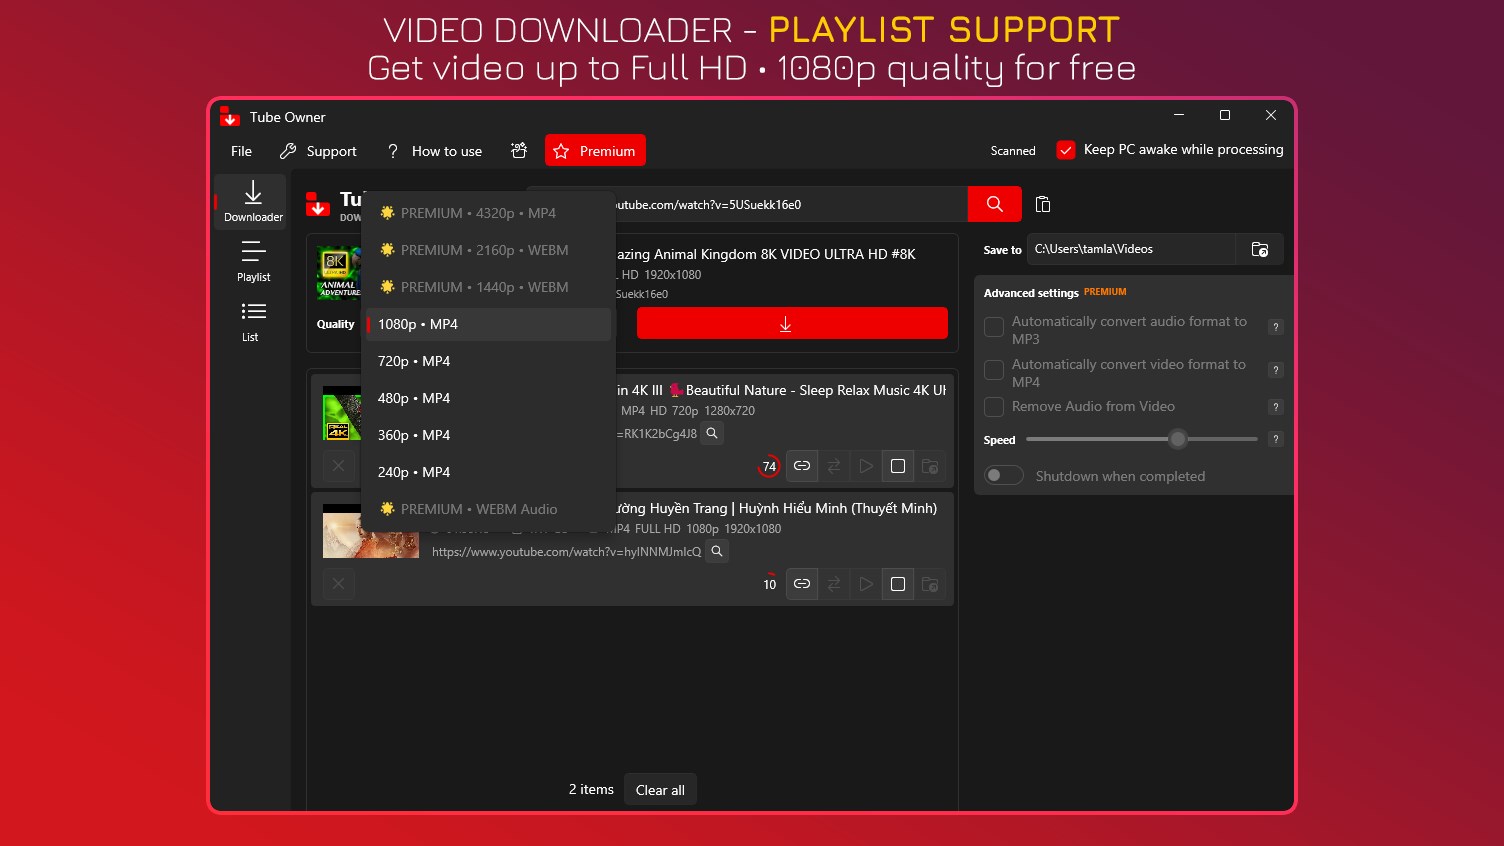This screenshot has height=846, width=1504.
Task: Select PREMIUM WEBM Audio option
Action: [x=488, y=509]
